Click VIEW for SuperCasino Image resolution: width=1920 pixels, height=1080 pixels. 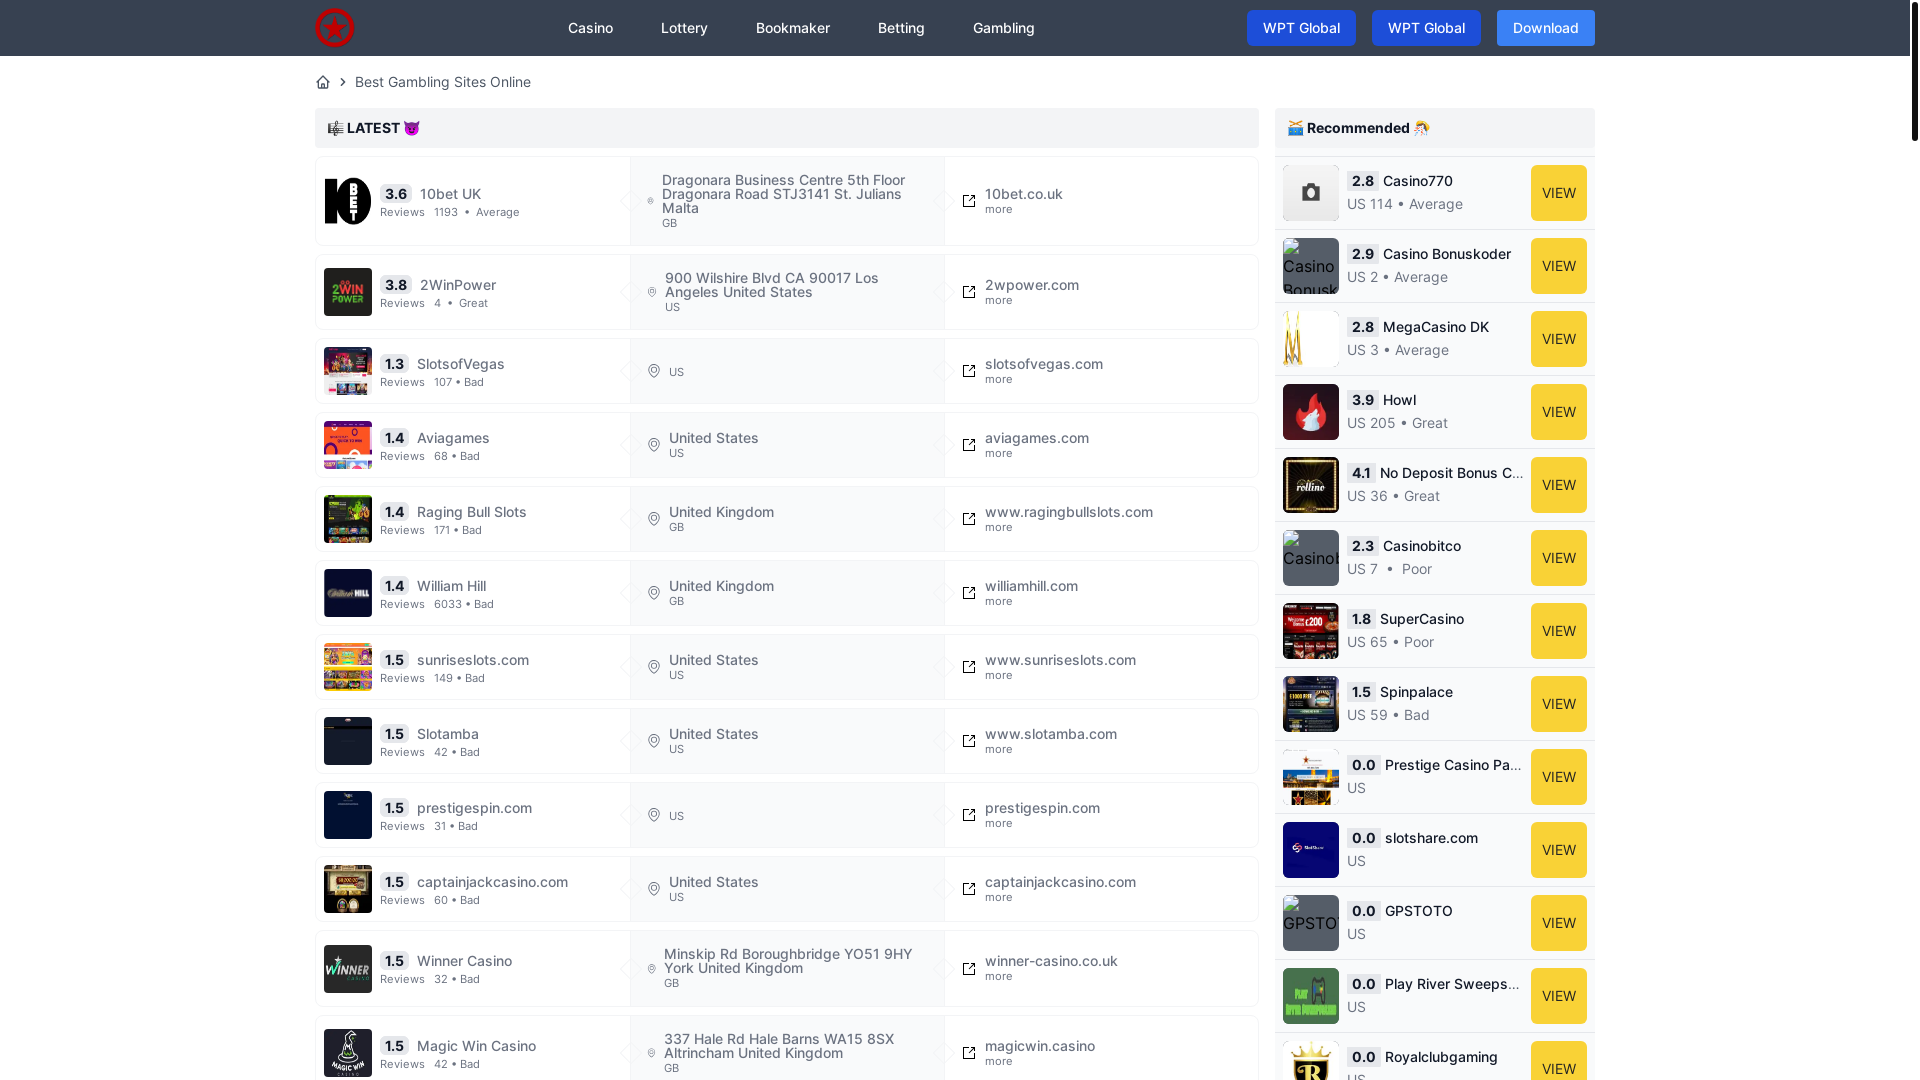pyautogui.click(x=1558, y=631)
